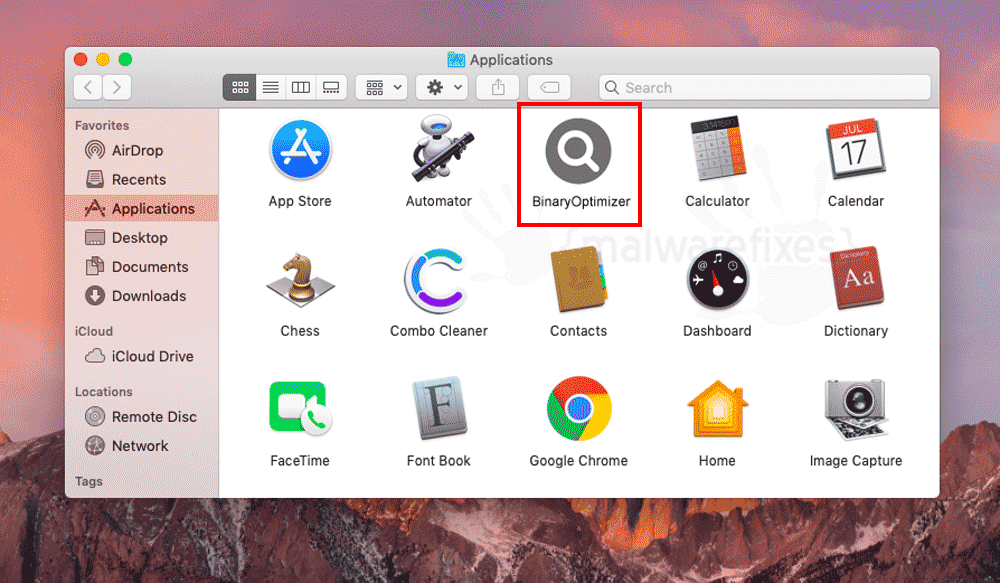
Task: Open the Combo Cleaner app icon
Action: (x=438, y=281)
